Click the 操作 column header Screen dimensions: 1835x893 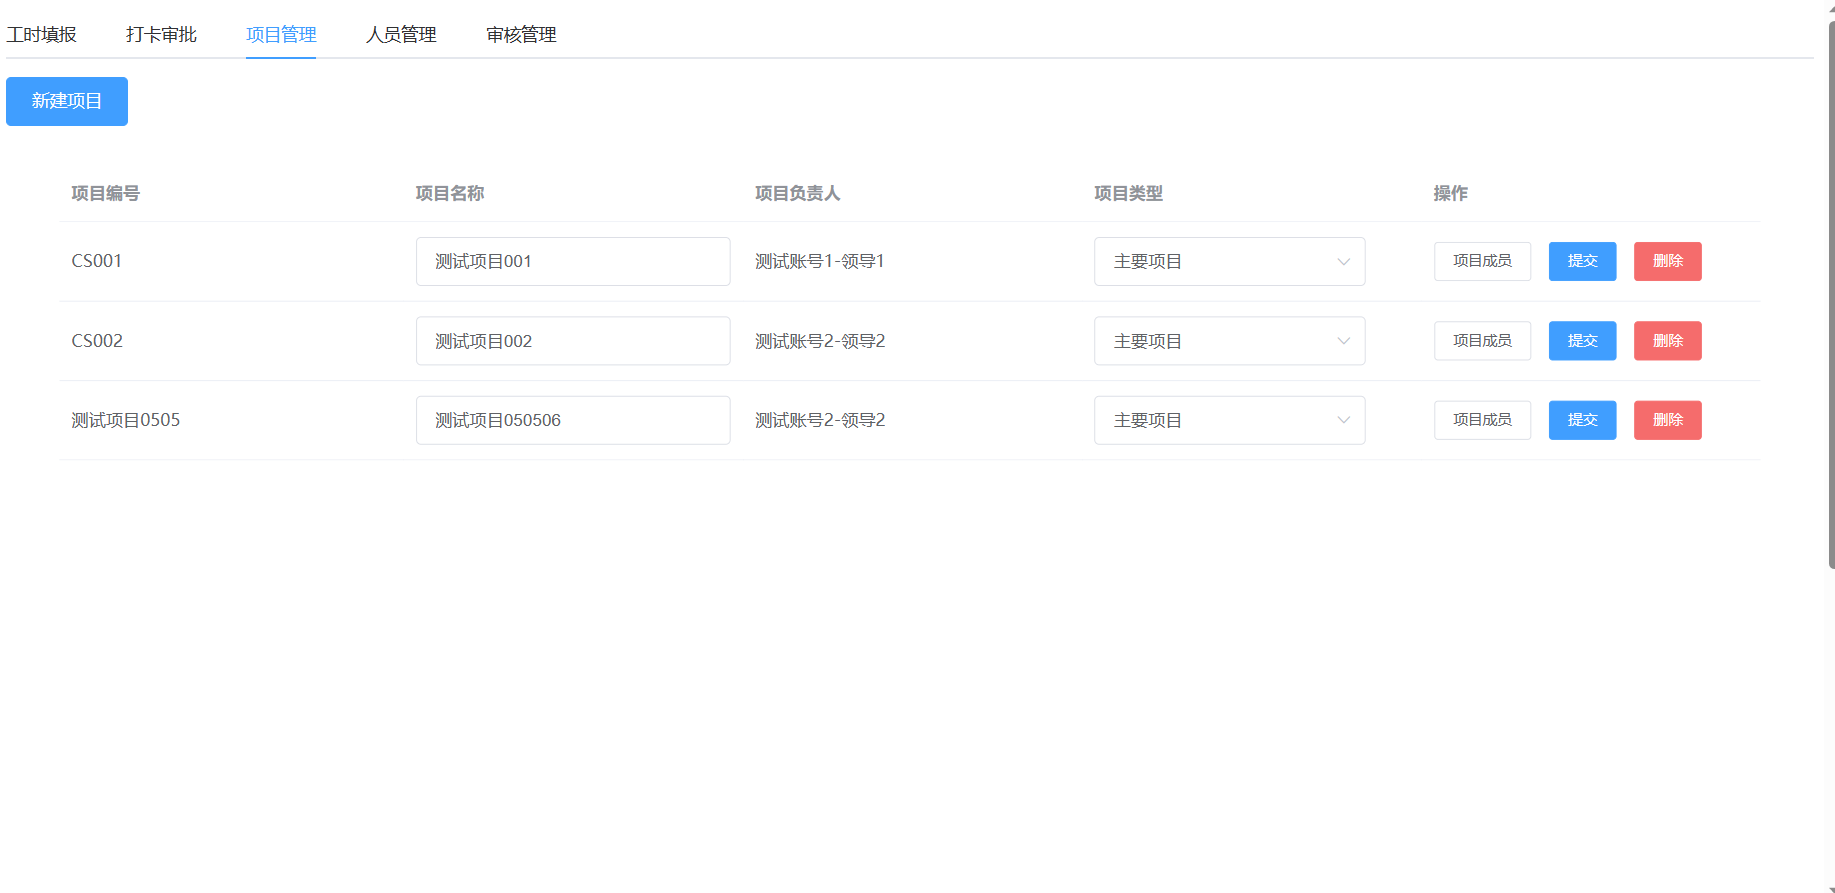1450,193
